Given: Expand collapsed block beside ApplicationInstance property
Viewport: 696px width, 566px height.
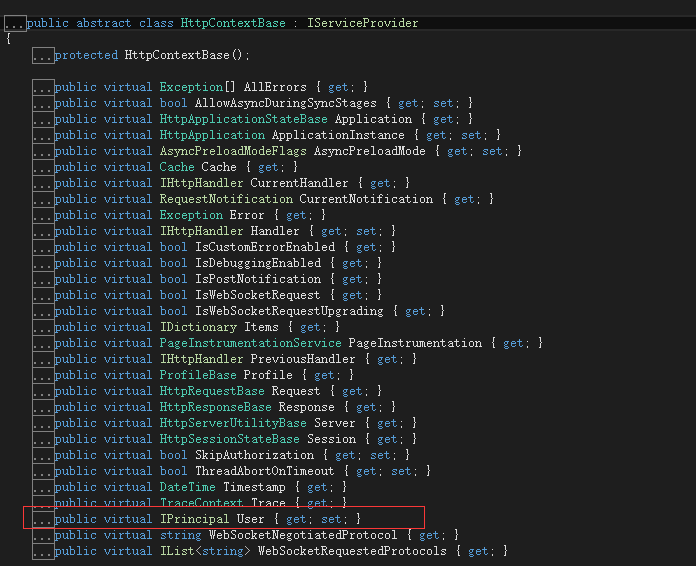Looking at the screenshot, I should point(43,136).
